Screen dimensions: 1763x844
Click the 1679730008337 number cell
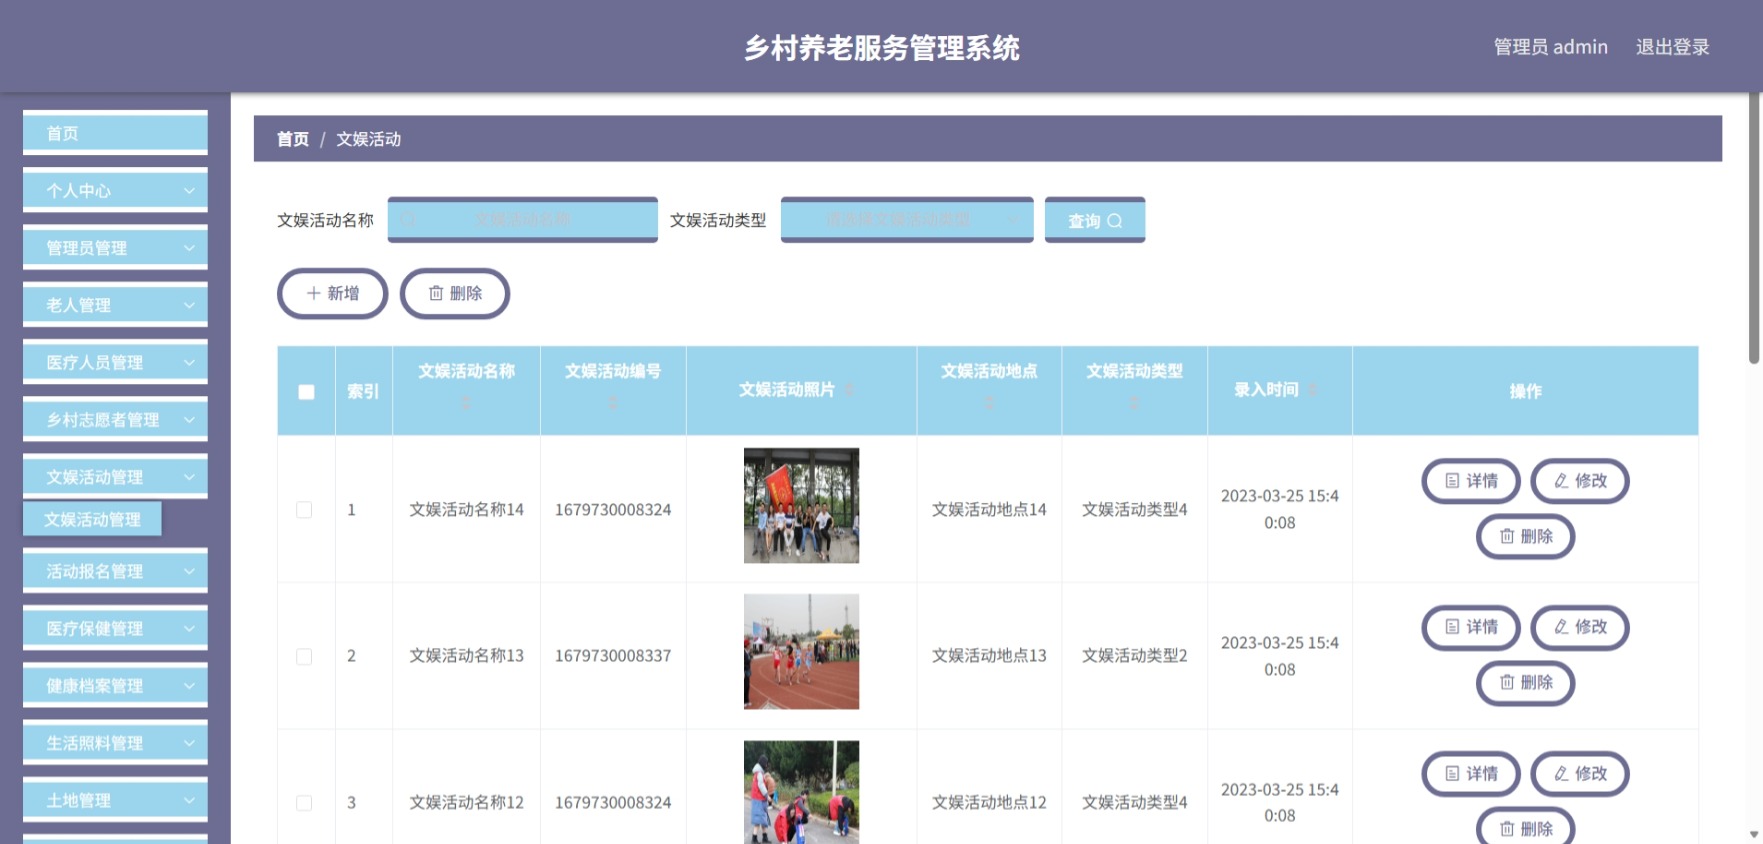point(613,656)
